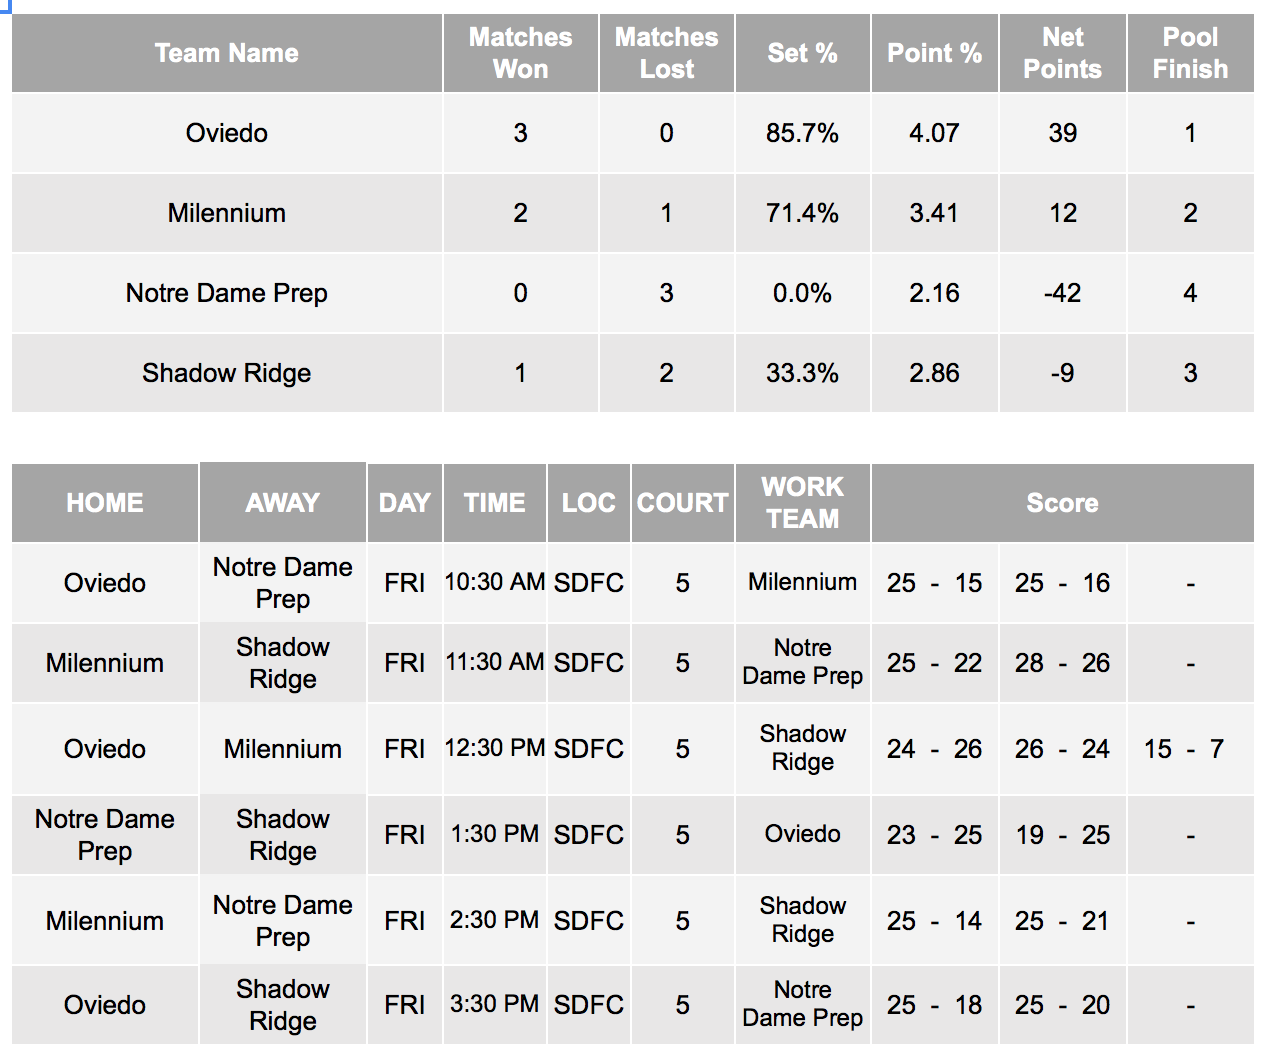Select Notre Dame Prep's -42 net points
This screenshot has width=1266, height=1064.
[1062, 293]
